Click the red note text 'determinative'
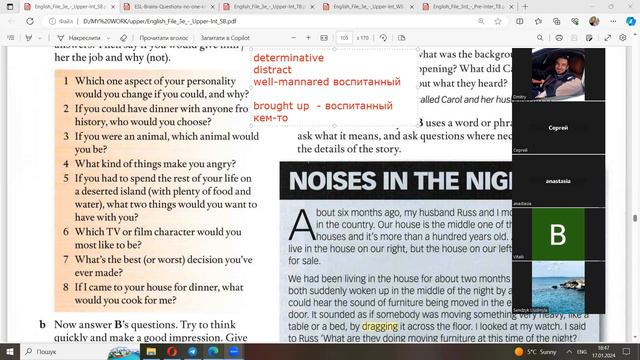 (289, 58)
